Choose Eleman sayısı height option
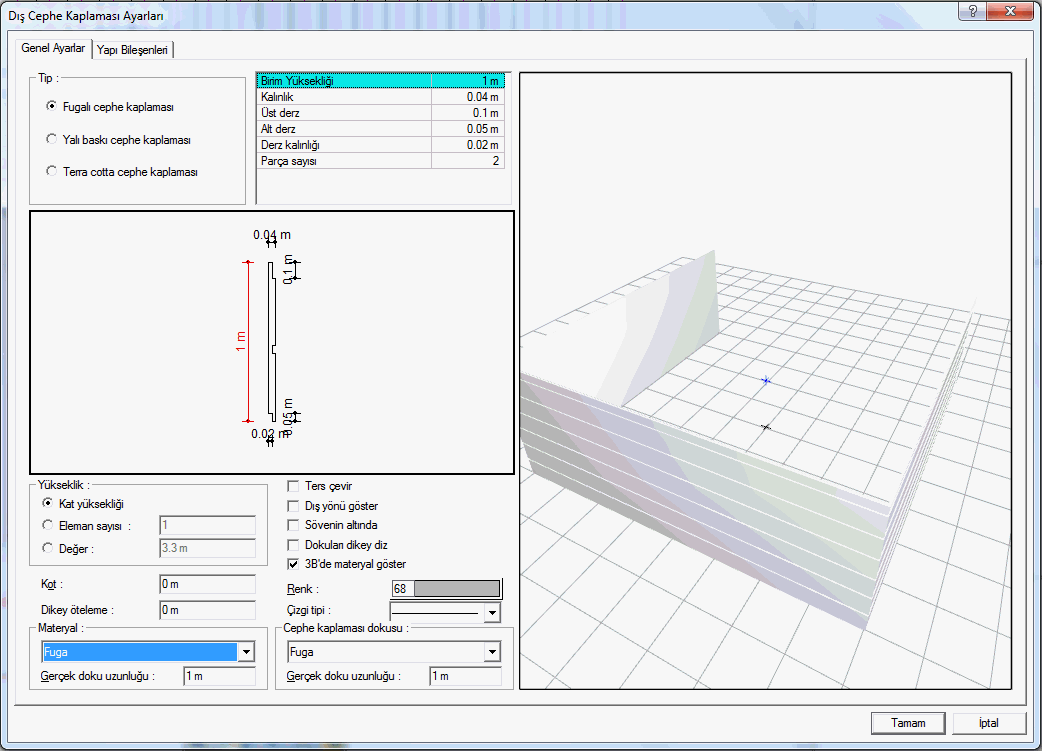Image resolution: width=1042 pixels, height=751 pixels. pos(47,525)
